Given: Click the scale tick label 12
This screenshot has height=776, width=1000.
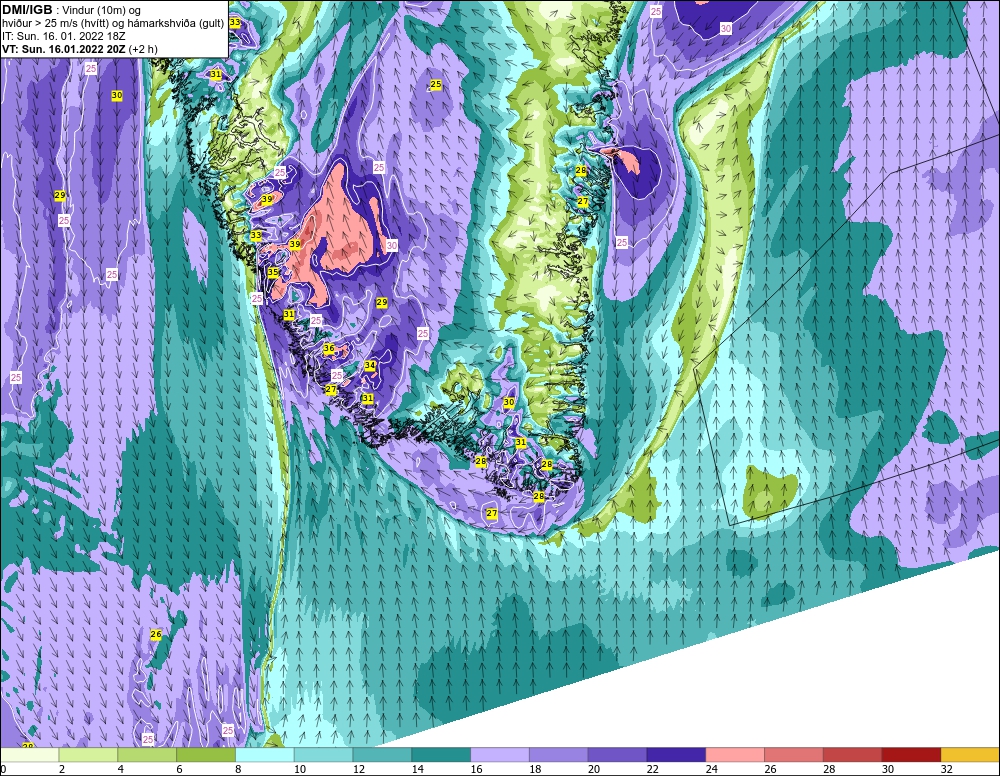Looking at the screenshot, I should pyautogui.click(x=358, y=769).
